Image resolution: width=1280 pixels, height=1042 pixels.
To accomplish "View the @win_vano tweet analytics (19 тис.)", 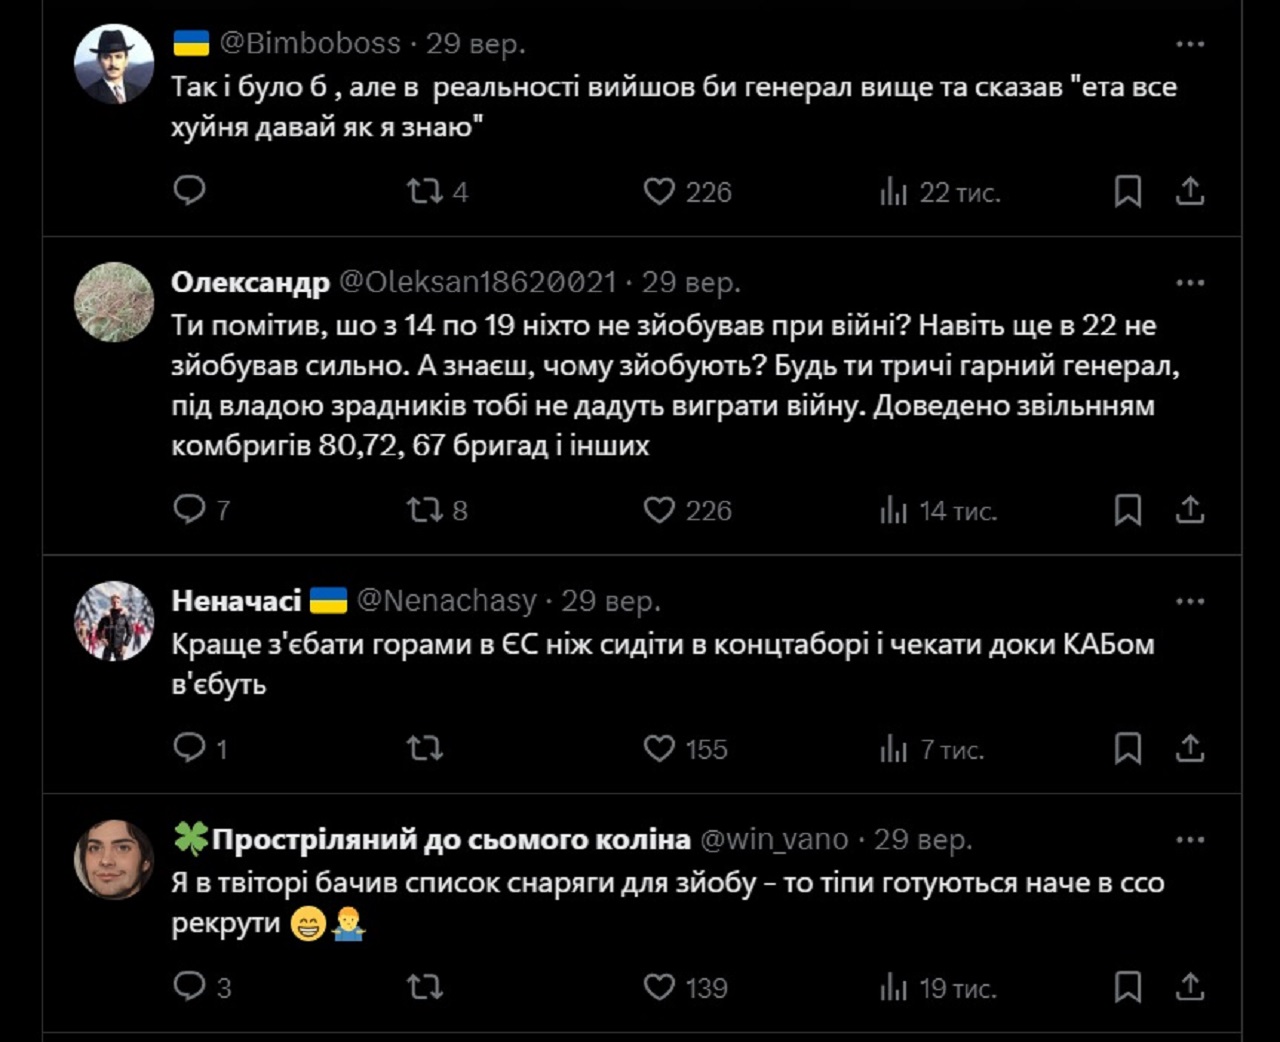I will (x=893, y=988).
